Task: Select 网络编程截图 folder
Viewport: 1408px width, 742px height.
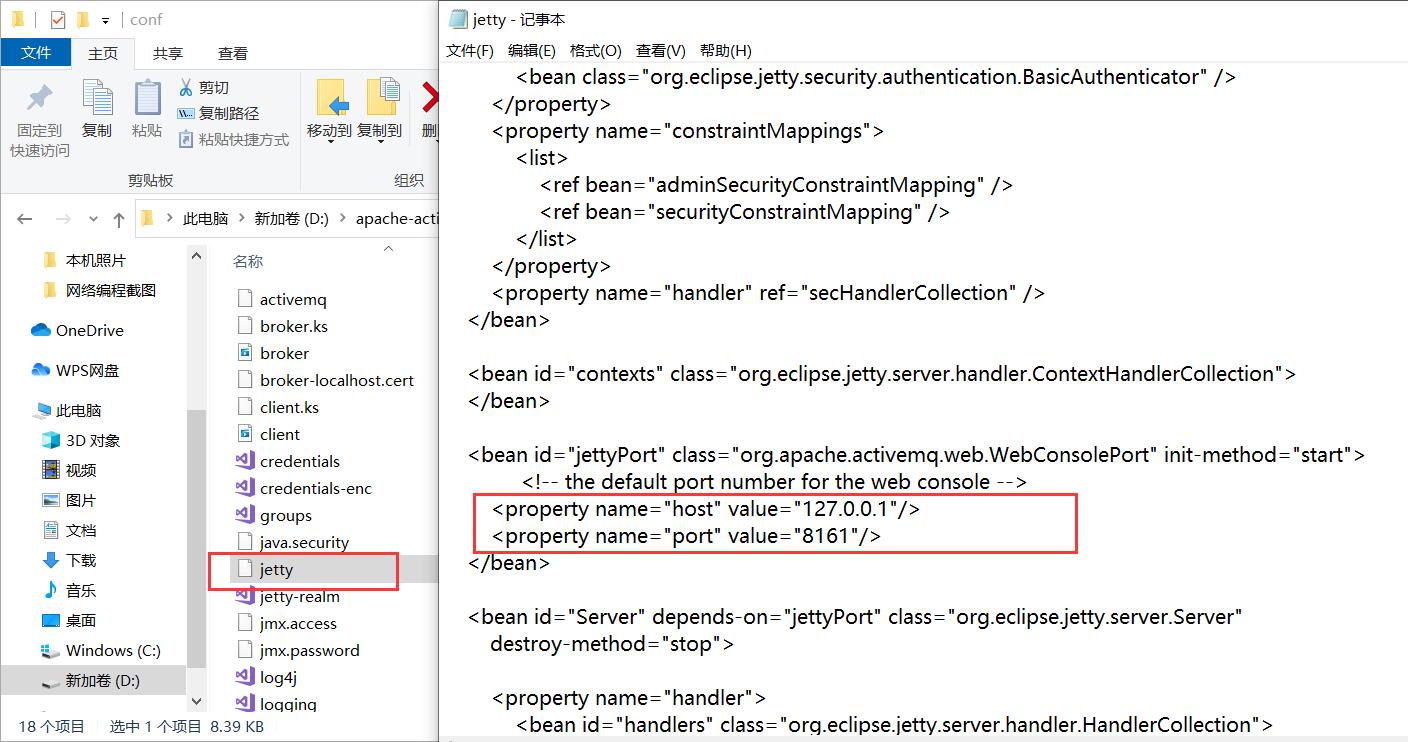Action: point(100,290)
